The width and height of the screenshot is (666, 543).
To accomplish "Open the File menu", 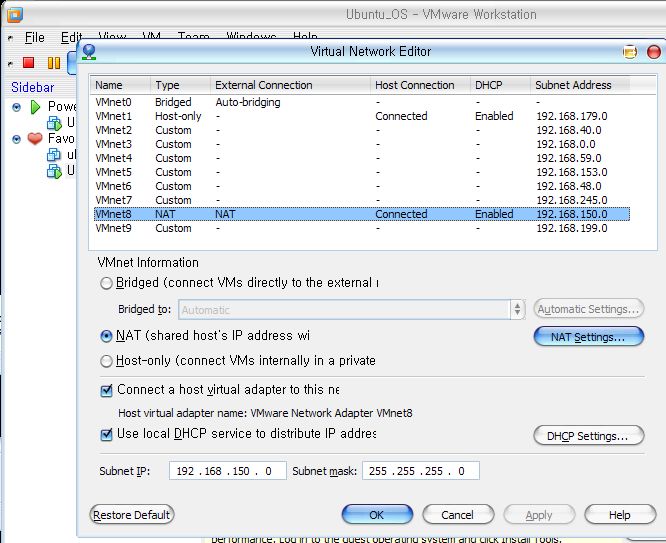I will [34, 38].
